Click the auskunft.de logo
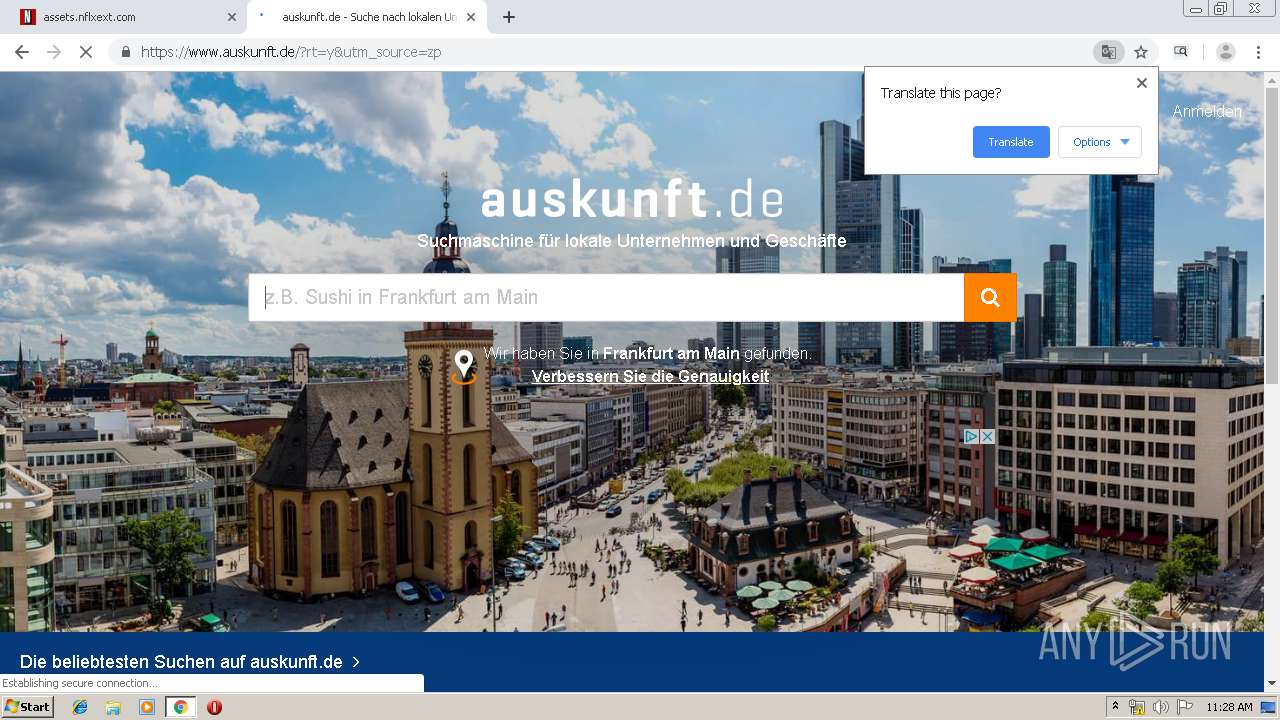This screenshot has height=720, width=1280. coord(632,199)
